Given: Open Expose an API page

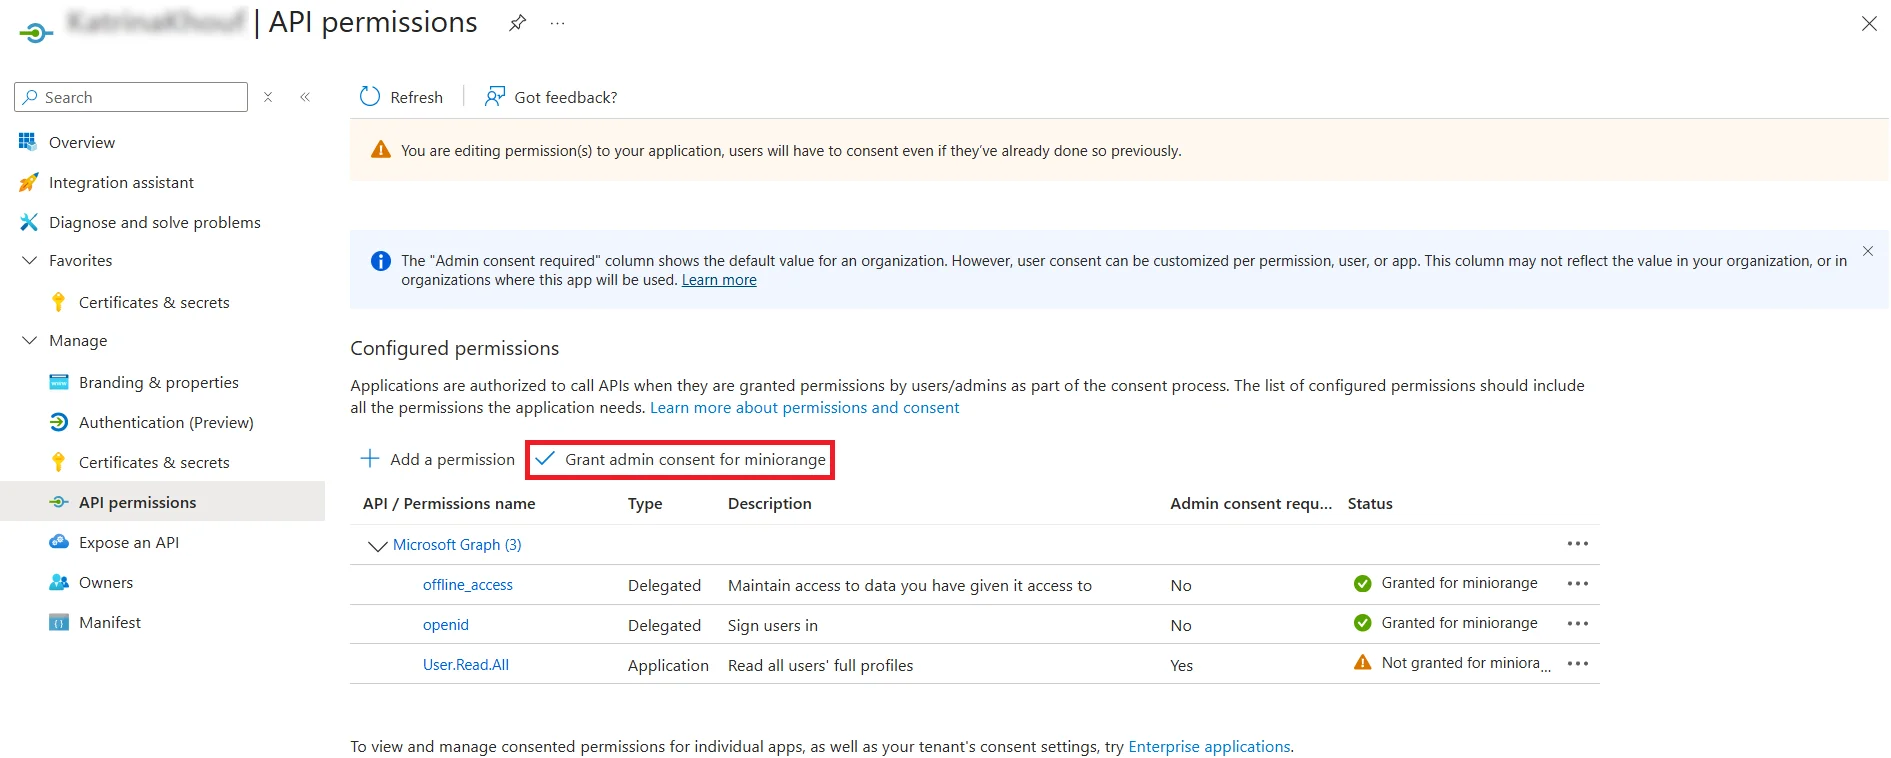Looking at the screenshot, I should [x=129, y=542].
